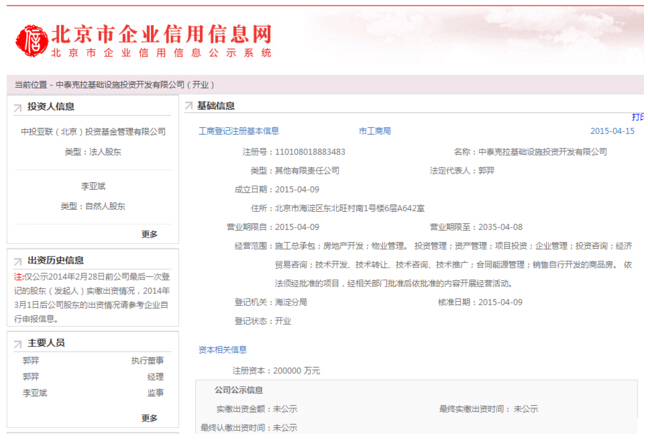Image resolution: width=648 pixels, height=440 pixels.
Task: Click the arrow icon beside 出资历史信息 header
Action: [17, 260]
